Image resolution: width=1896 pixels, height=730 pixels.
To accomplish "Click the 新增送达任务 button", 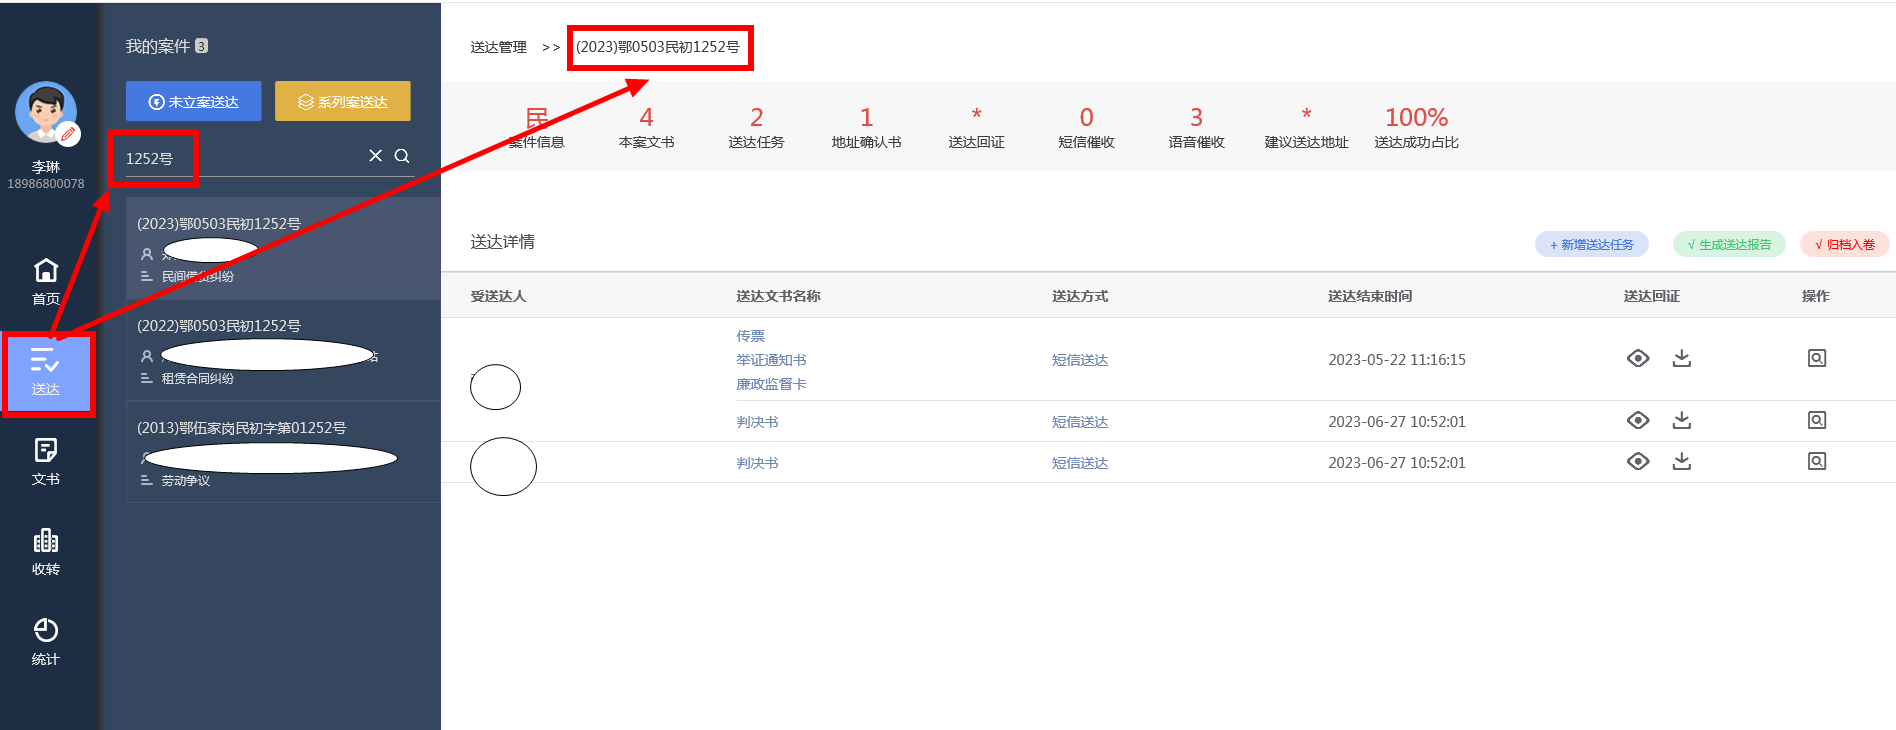I will point(1590,244).
